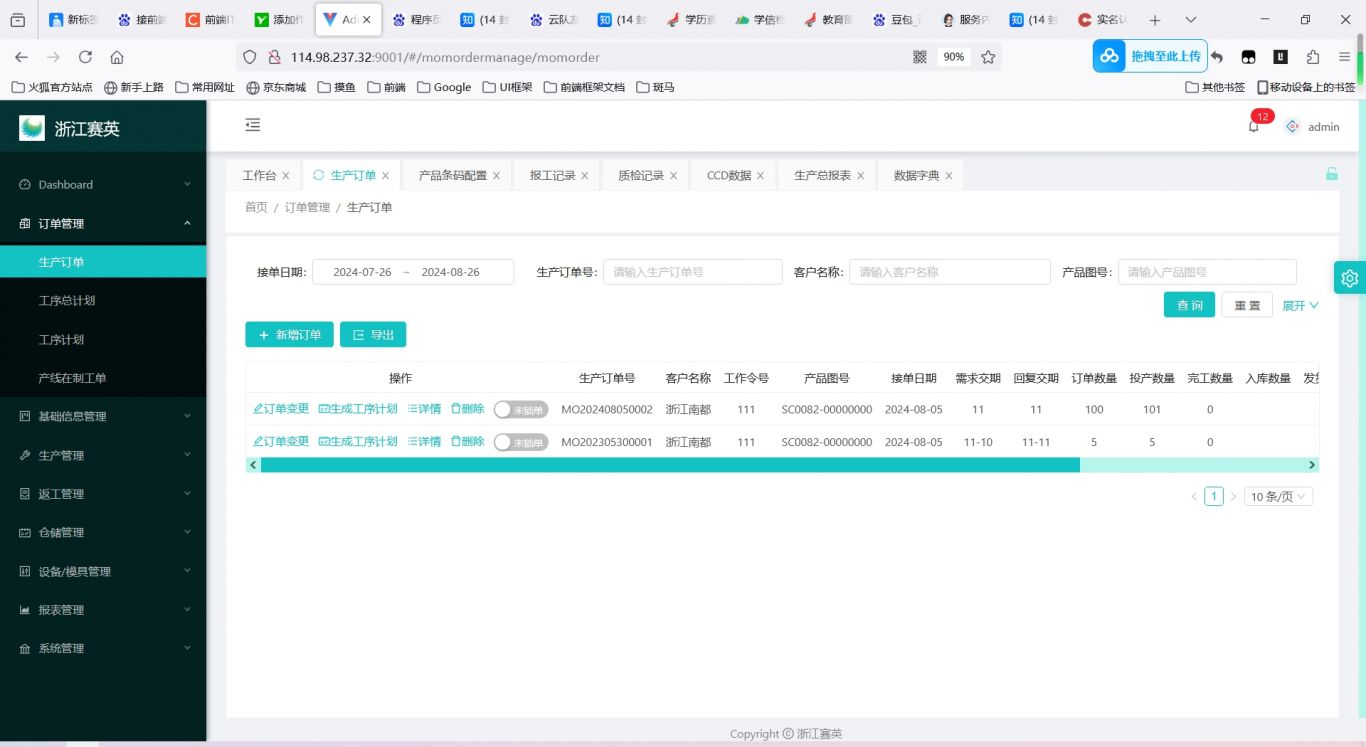The height and width of the screenshot is (747, 1366).
Task: Click the 客户名称 input field
Action: point(950,272)
